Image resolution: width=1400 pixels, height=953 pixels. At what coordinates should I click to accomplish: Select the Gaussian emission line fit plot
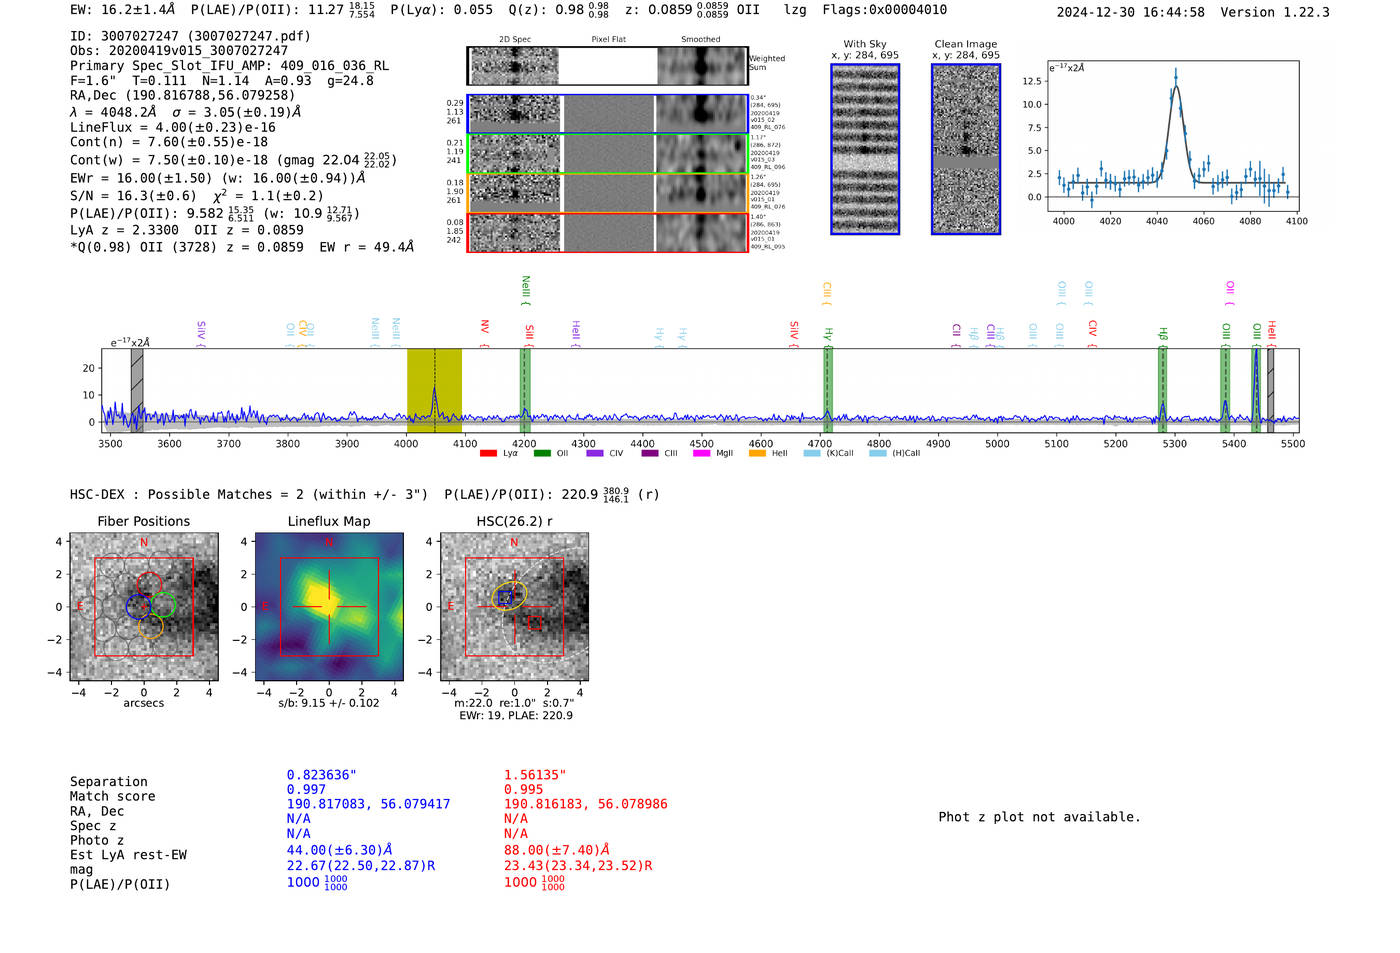[x=1172, y=136]
